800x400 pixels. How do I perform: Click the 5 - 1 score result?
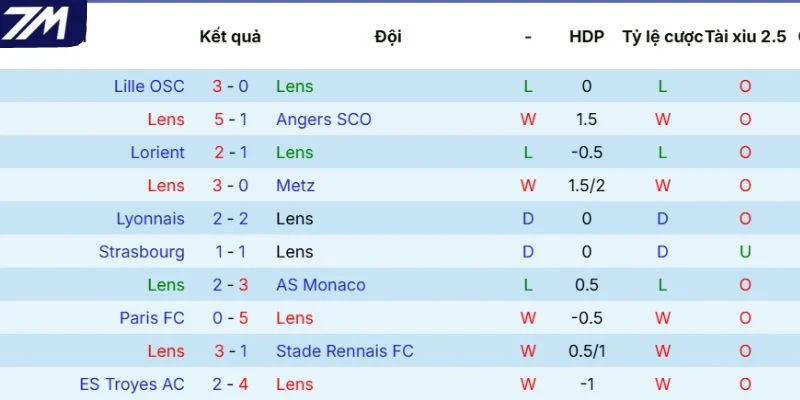(x=231, y=119)
